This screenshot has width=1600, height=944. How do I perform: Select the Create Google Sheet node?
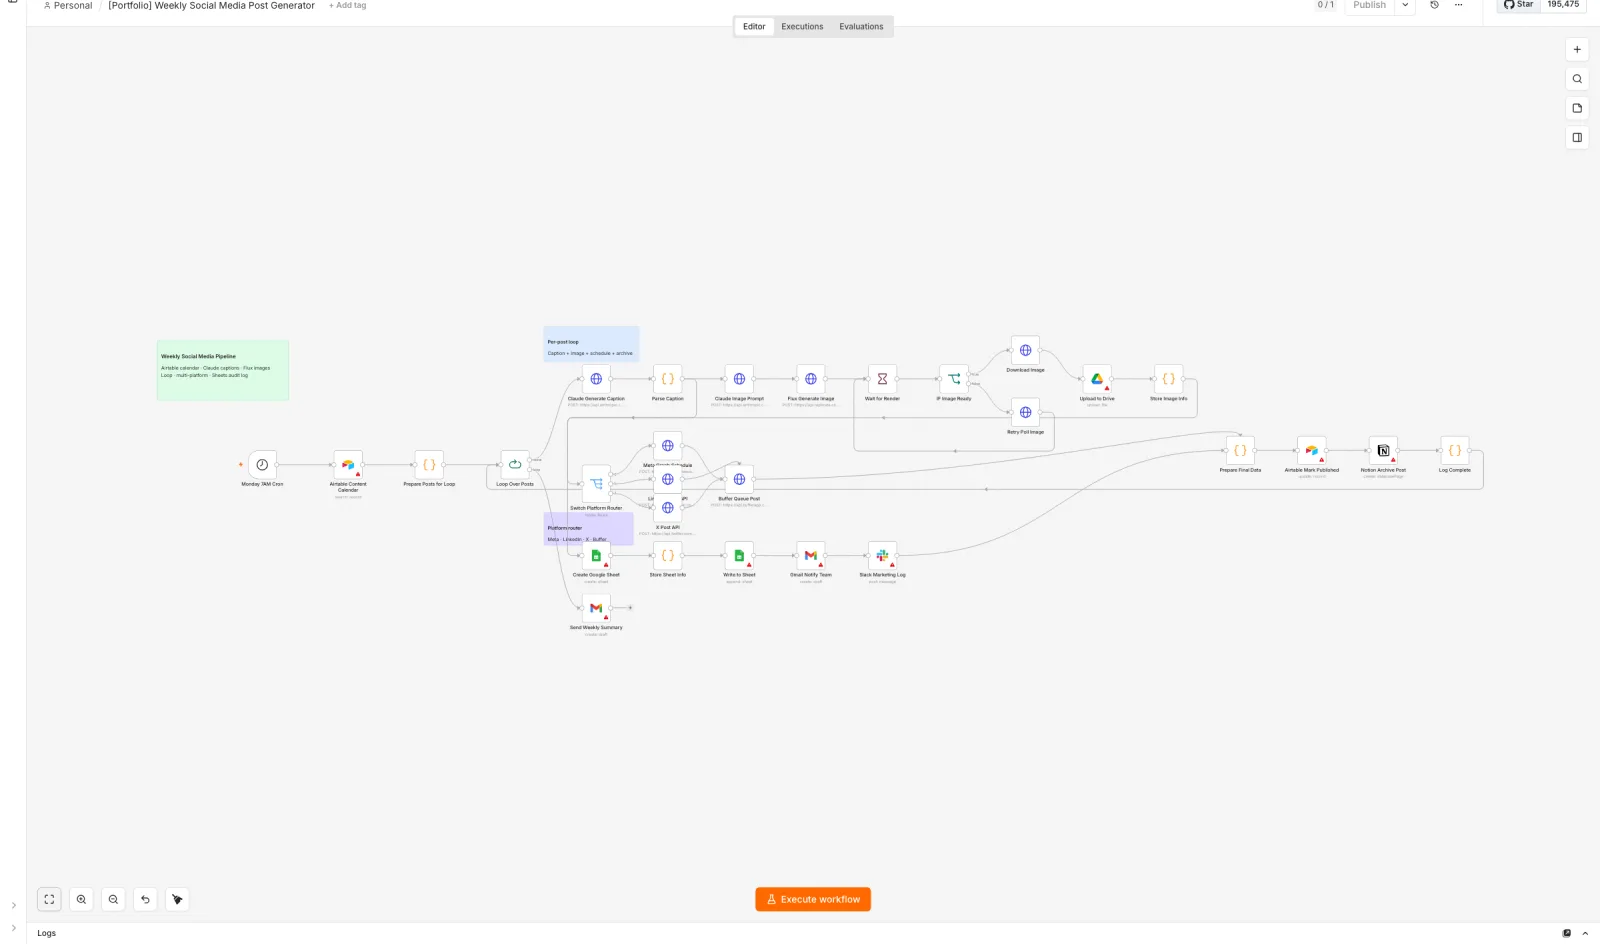click(596, 556)
